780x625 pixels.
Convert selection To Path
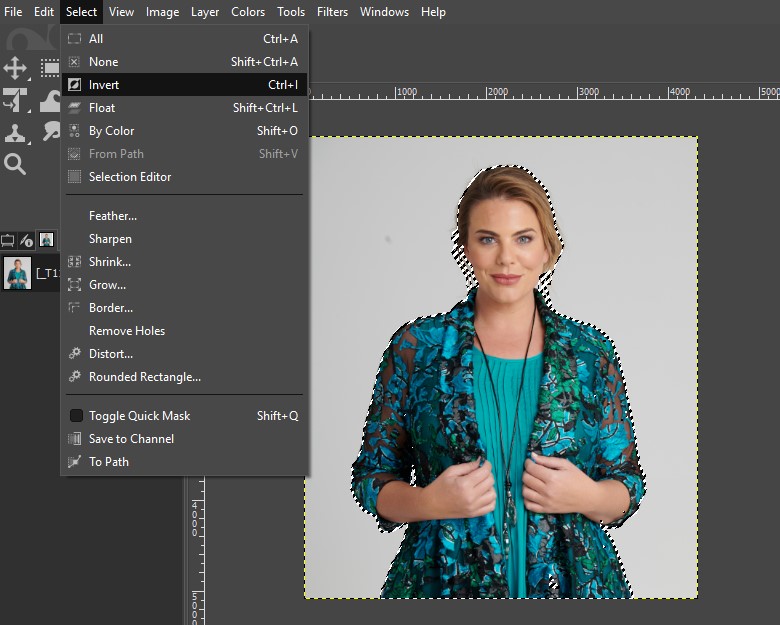tap(185, 462)
